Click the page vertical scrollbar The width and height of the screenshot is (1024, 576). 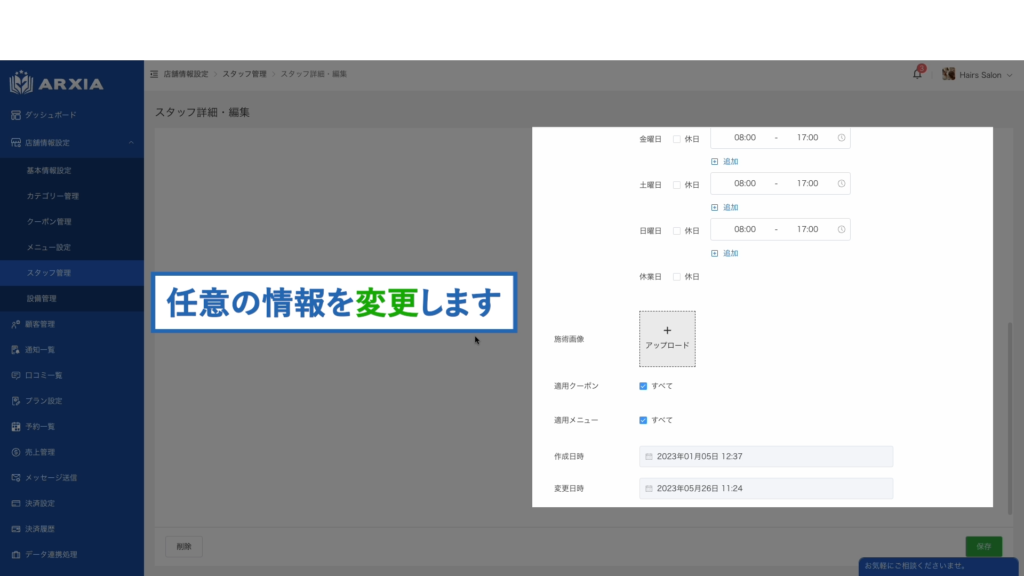click(1010, 418)
